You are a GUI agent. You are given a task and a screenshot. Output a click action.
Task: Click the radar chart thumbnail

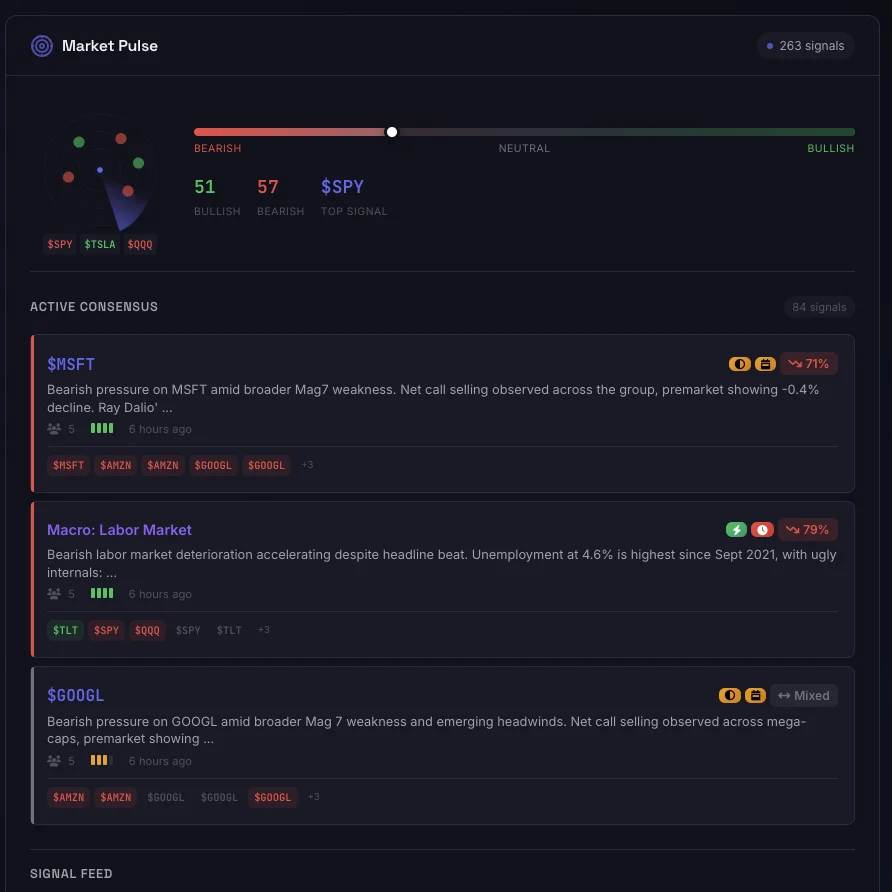(x=100, y=172)
